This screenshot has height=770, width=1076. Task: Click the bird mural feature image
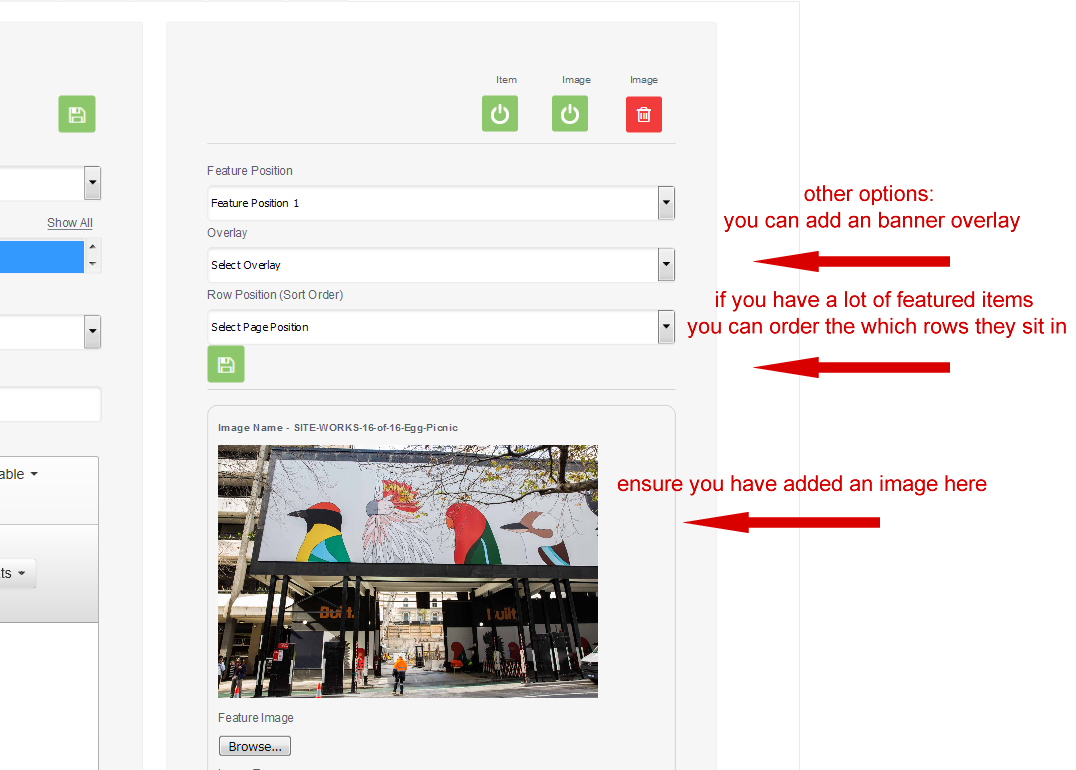tap(408, 570)
